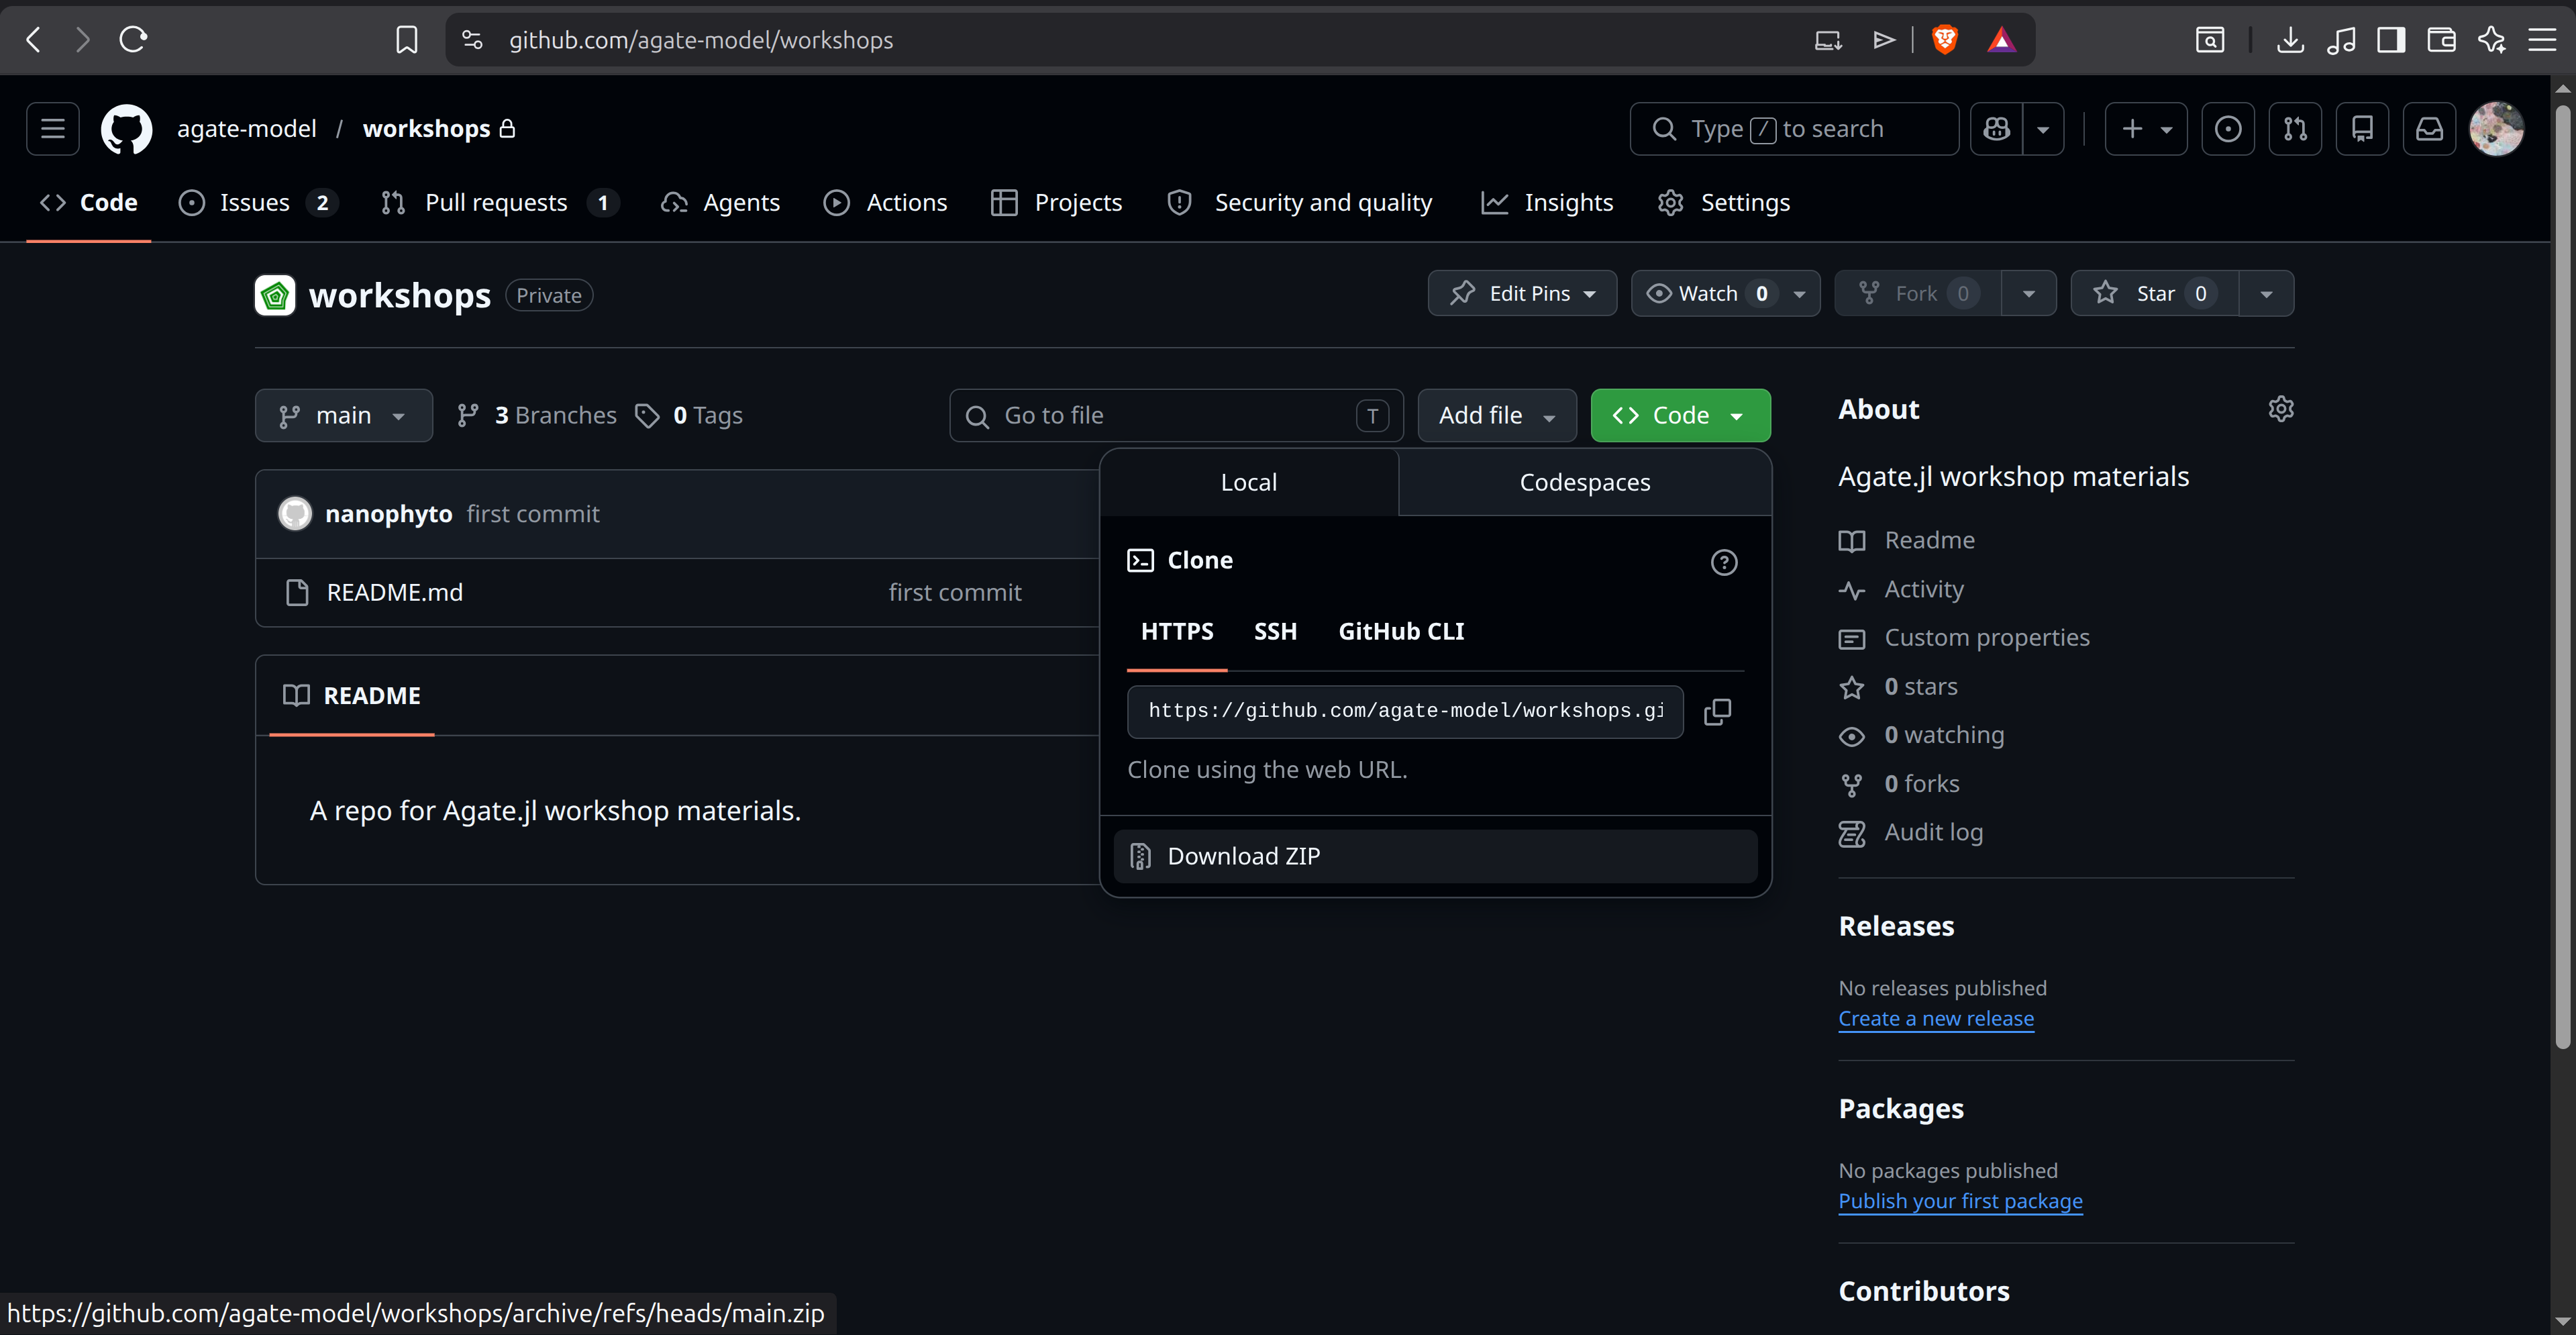
Task: Go to the GitHub homepage via the Octocat logo
Action: coord(126,129)
